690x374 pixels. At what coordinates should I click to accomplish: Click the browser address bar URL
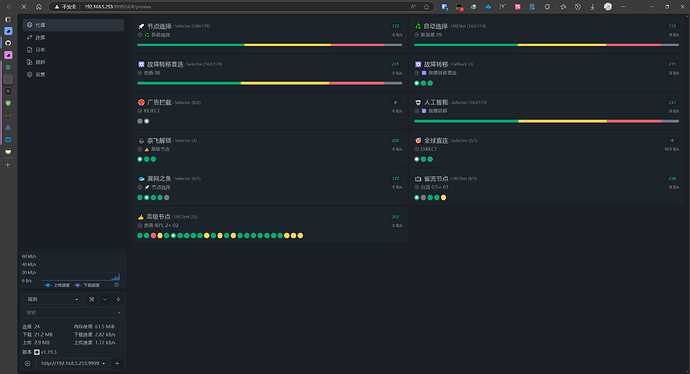click(x=118, y=7)
